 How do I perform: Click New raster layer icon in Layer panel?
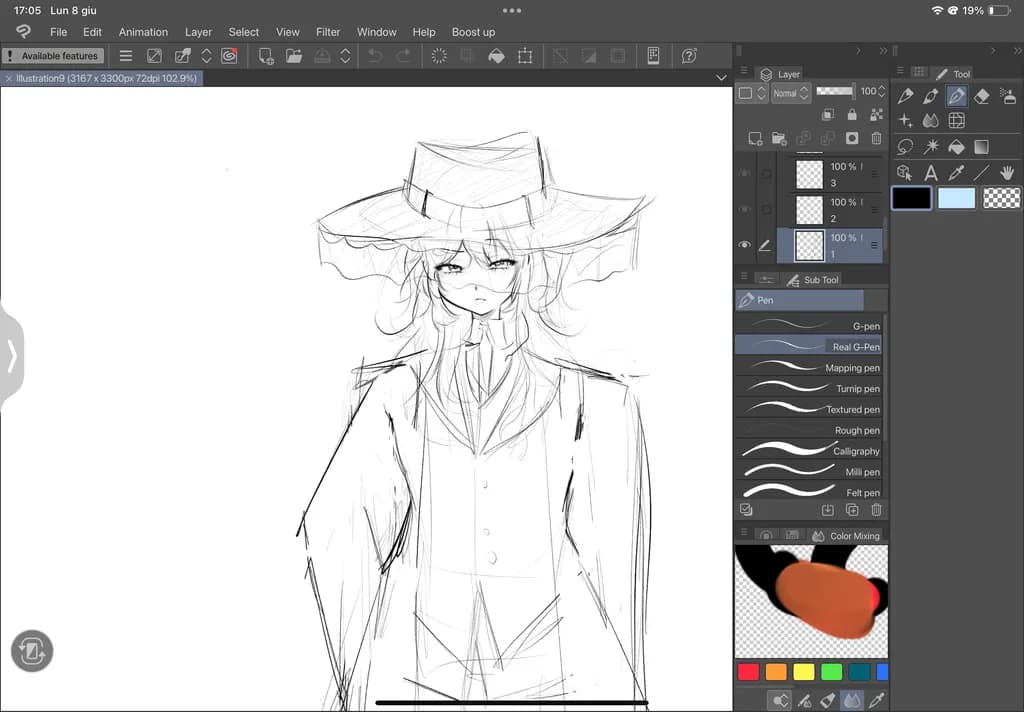click(755, 138)
